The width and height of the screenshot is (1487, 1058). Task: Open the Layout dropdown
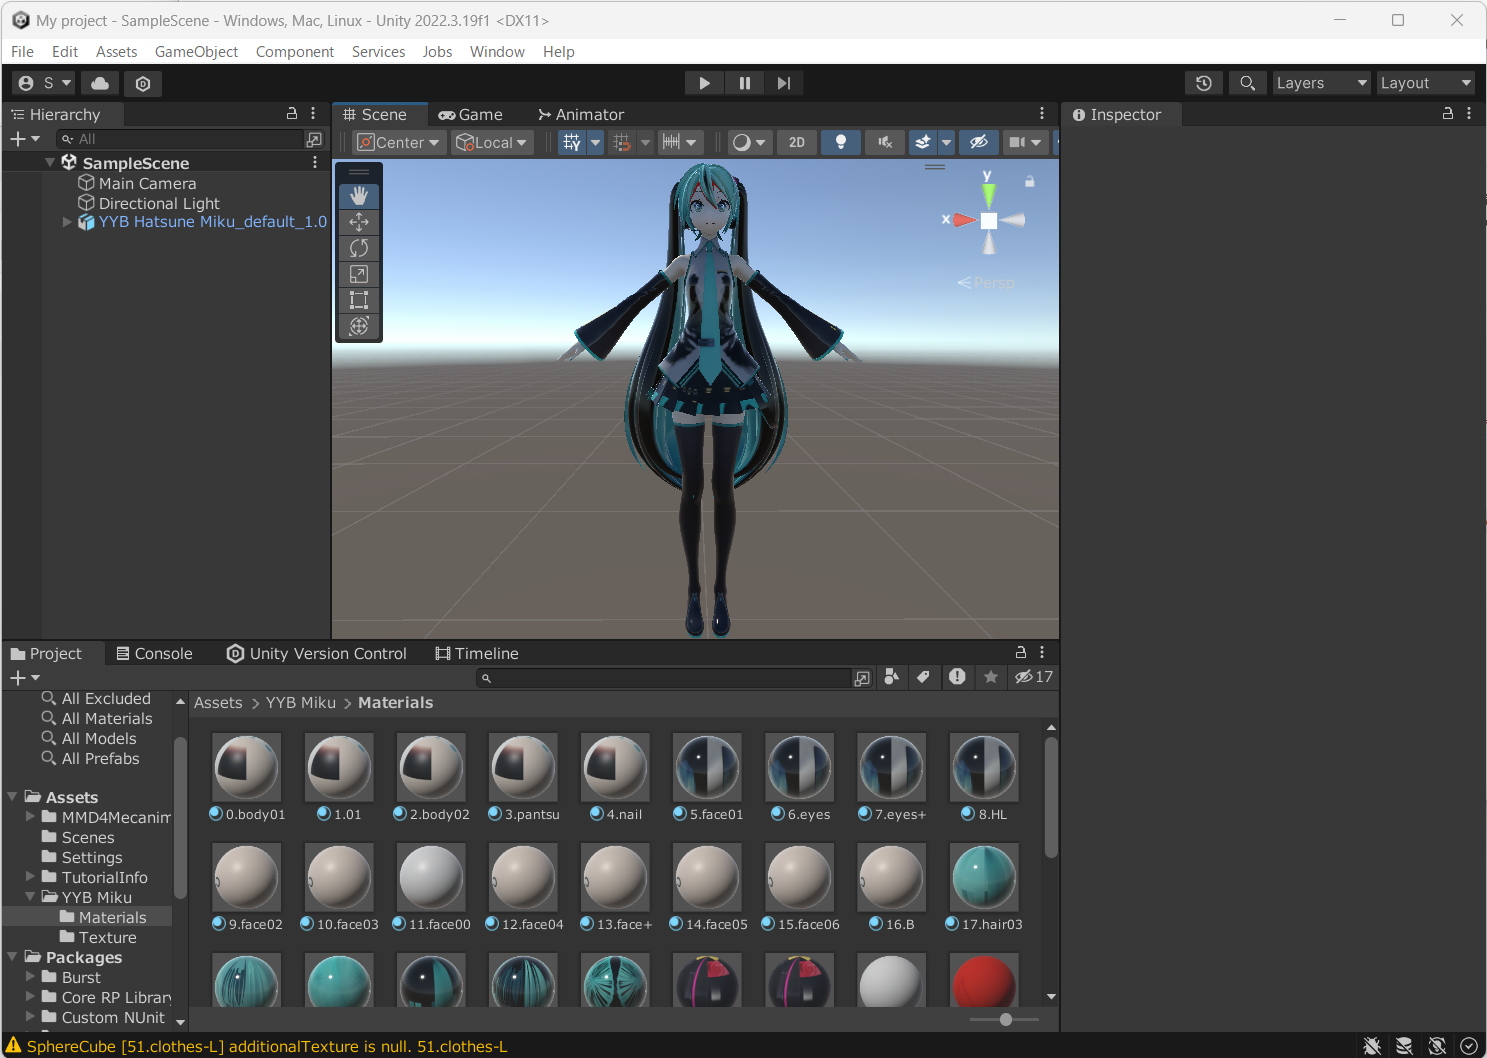(x=1424, y=82)
